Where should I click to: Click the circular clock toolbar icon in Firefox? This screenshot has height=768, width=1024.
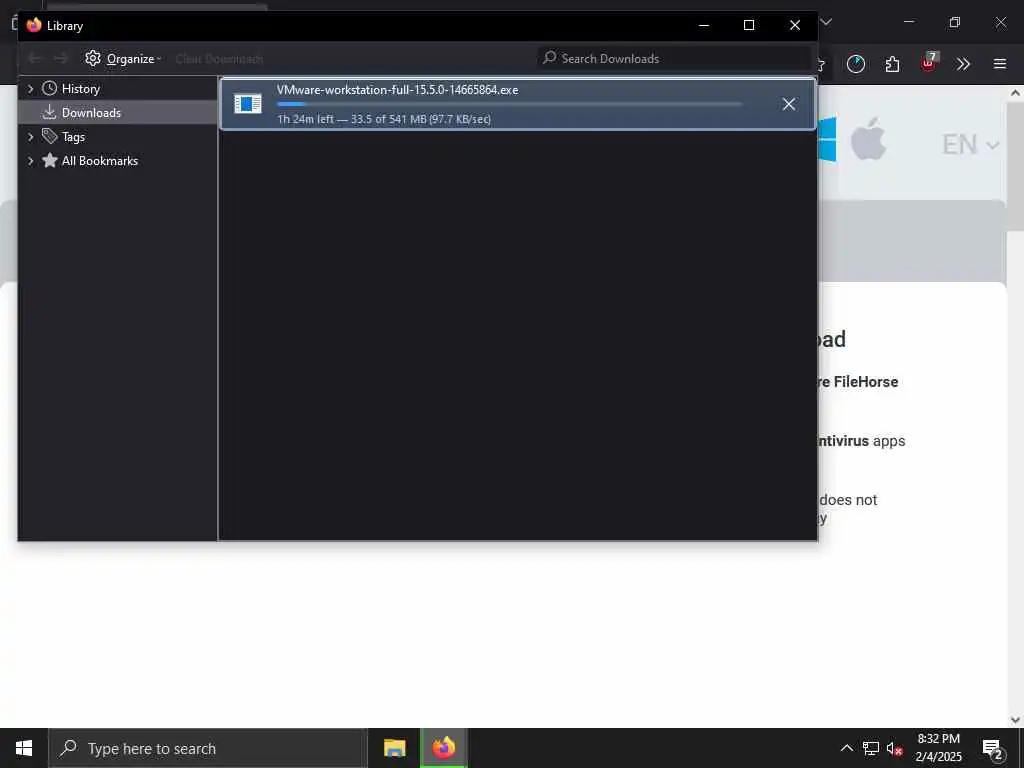click(856, 64)
